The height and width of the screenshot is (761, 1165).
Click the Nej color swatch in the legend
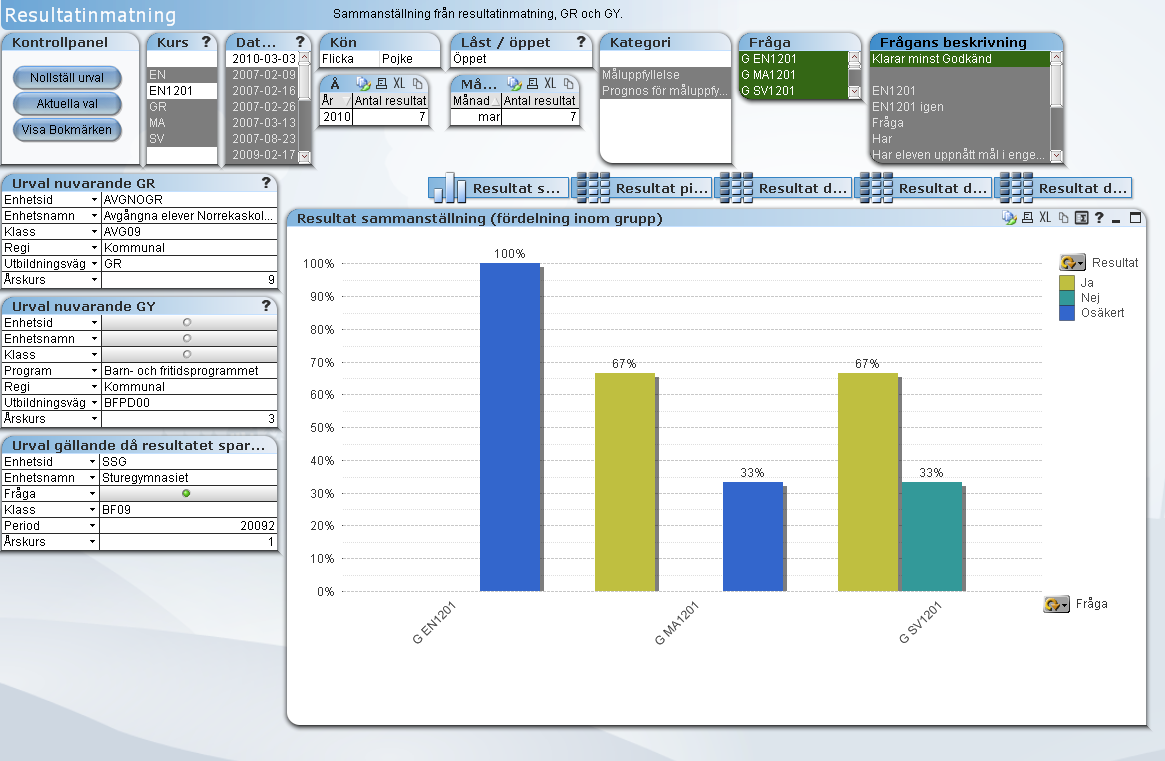pos(1067,297)
